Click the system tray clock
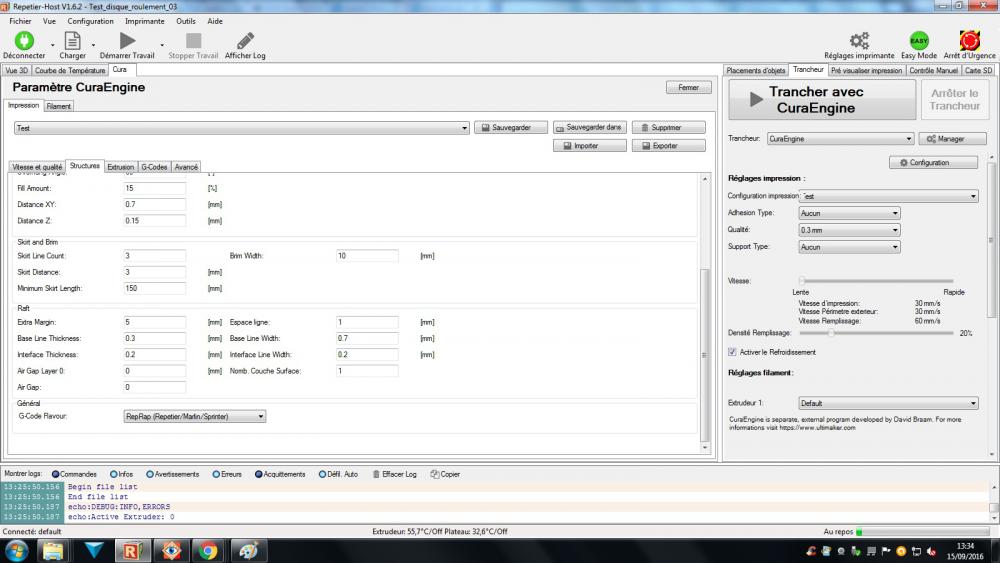This screenshot has width=1000, height=563. pos(965,551)
